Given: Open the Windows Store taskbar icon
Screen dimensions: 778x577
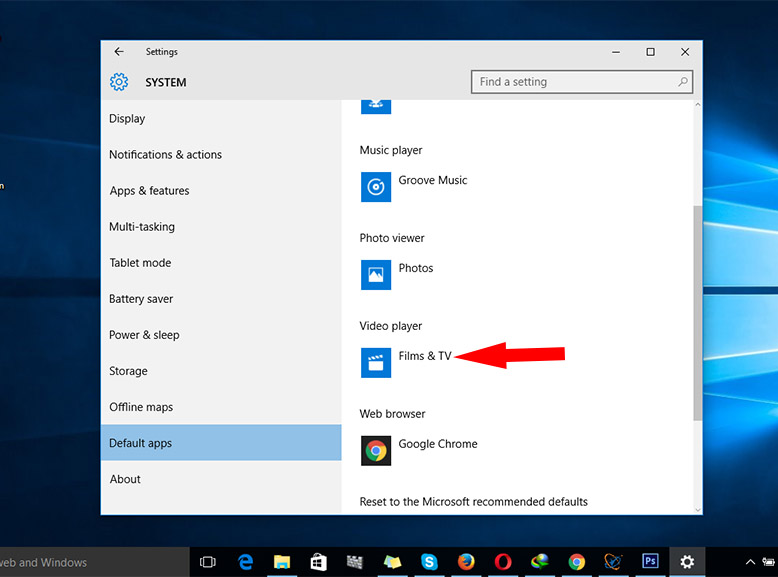Looking at the screenshot, I should pos(319,562).
